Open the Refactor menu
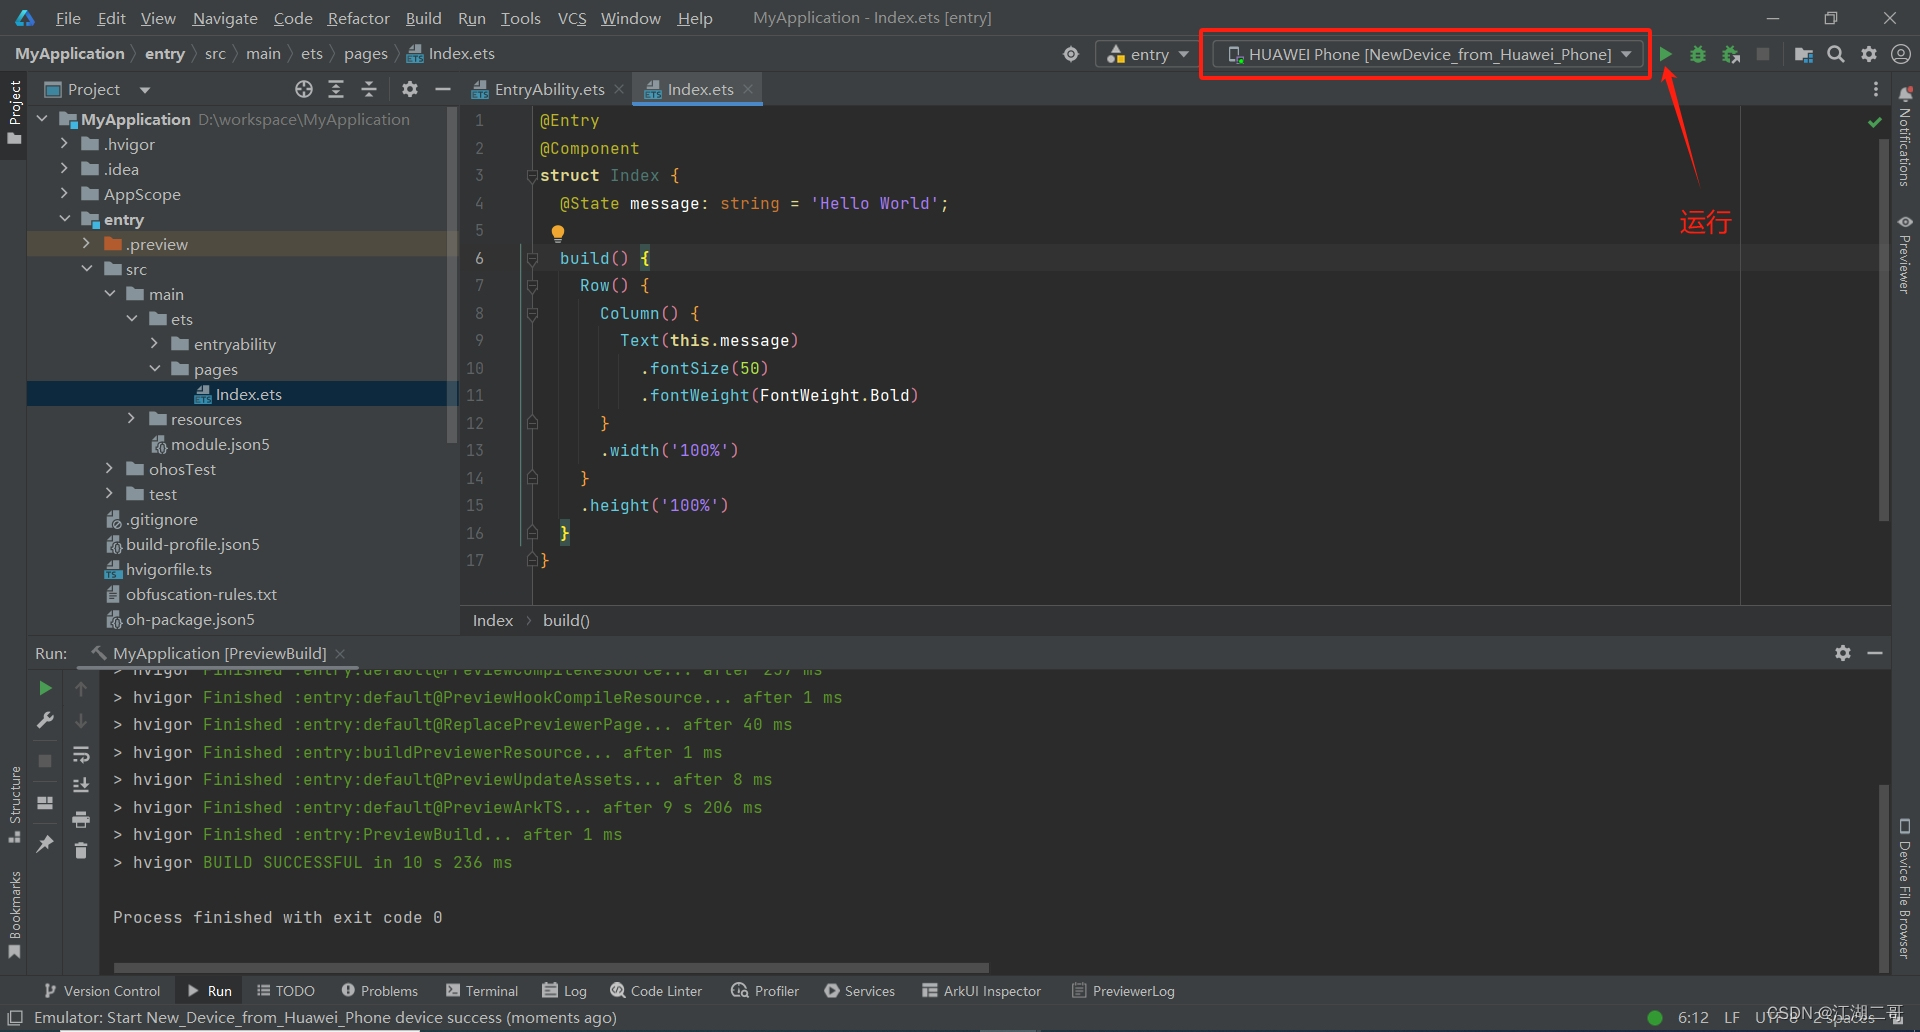 coord(358,18)
